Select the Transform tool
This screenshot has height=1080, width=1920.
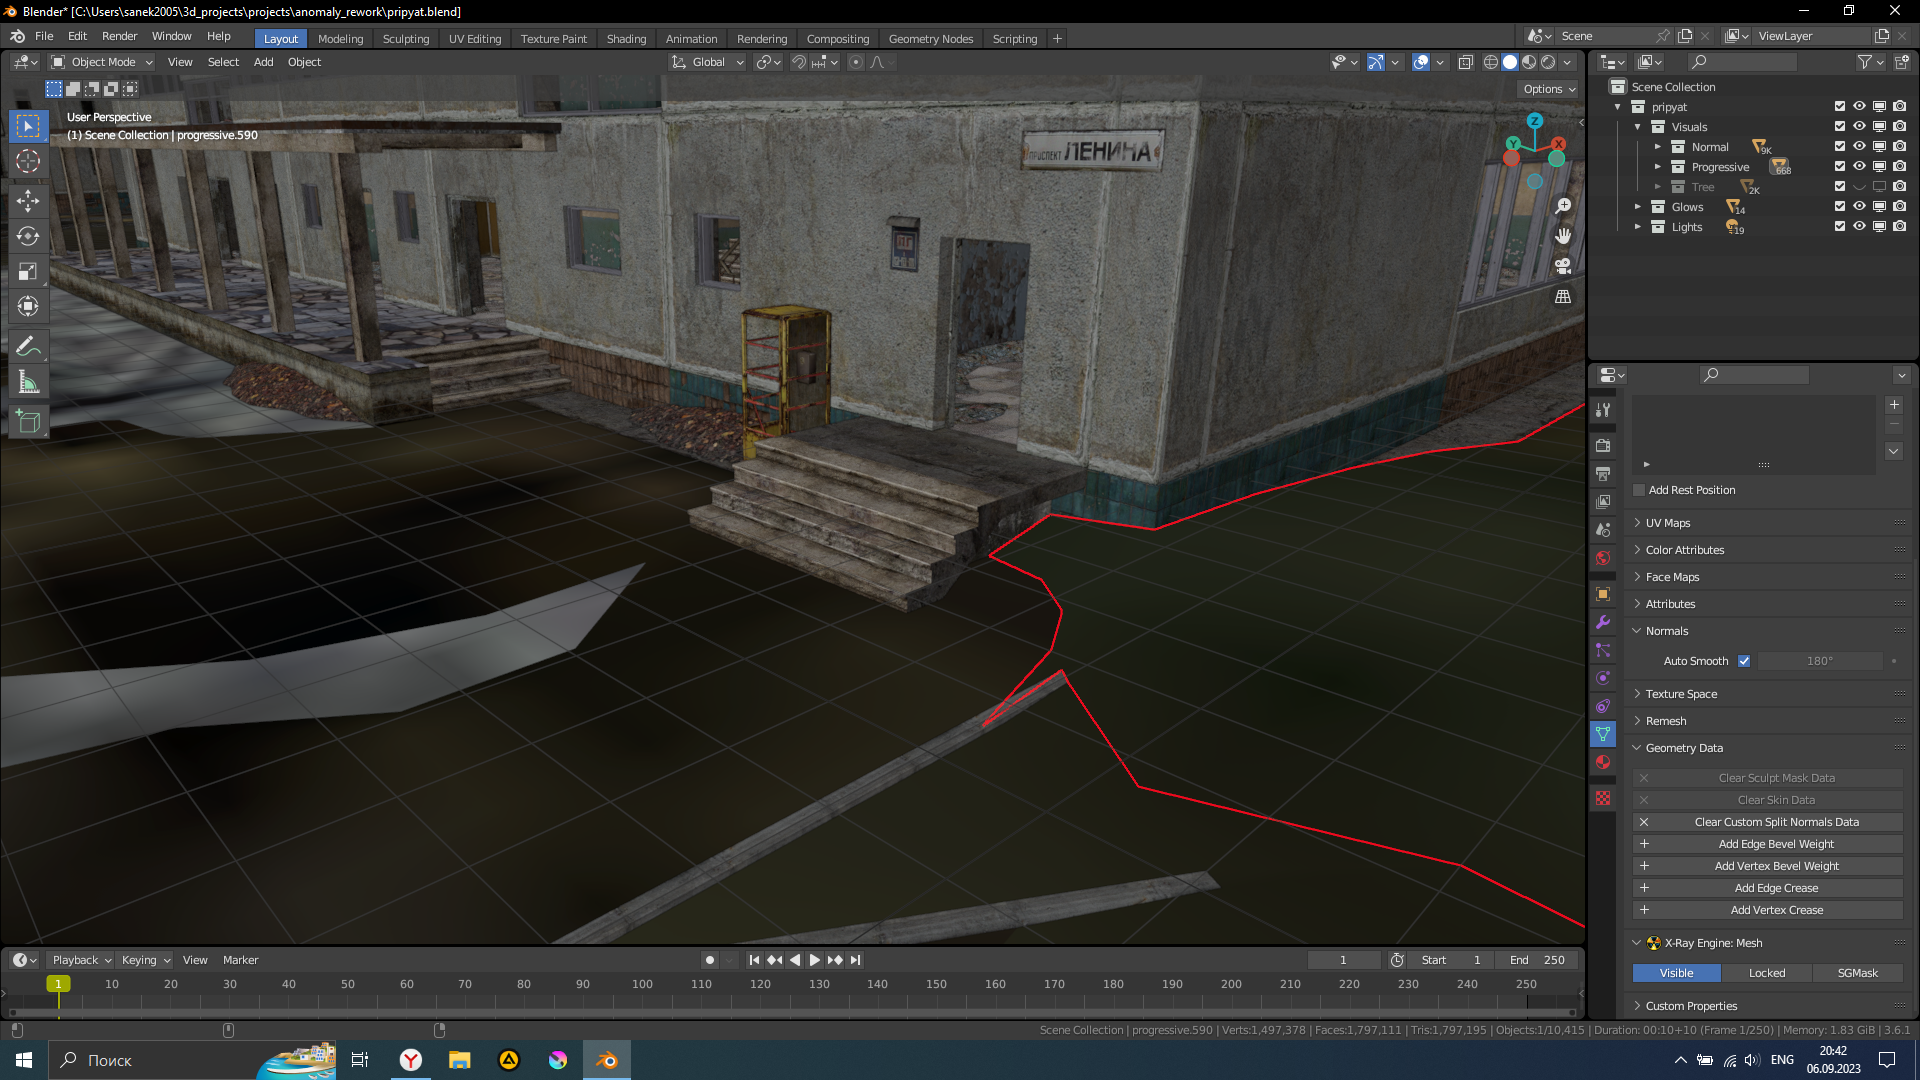point(28,307)
